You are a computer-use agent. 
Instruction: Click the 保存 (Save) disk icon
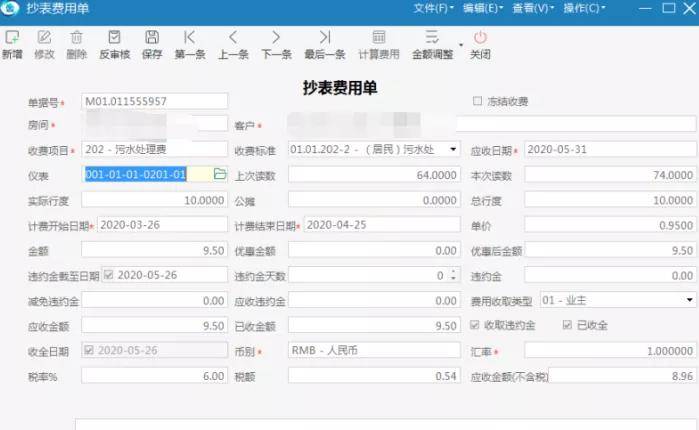point(152,37)
